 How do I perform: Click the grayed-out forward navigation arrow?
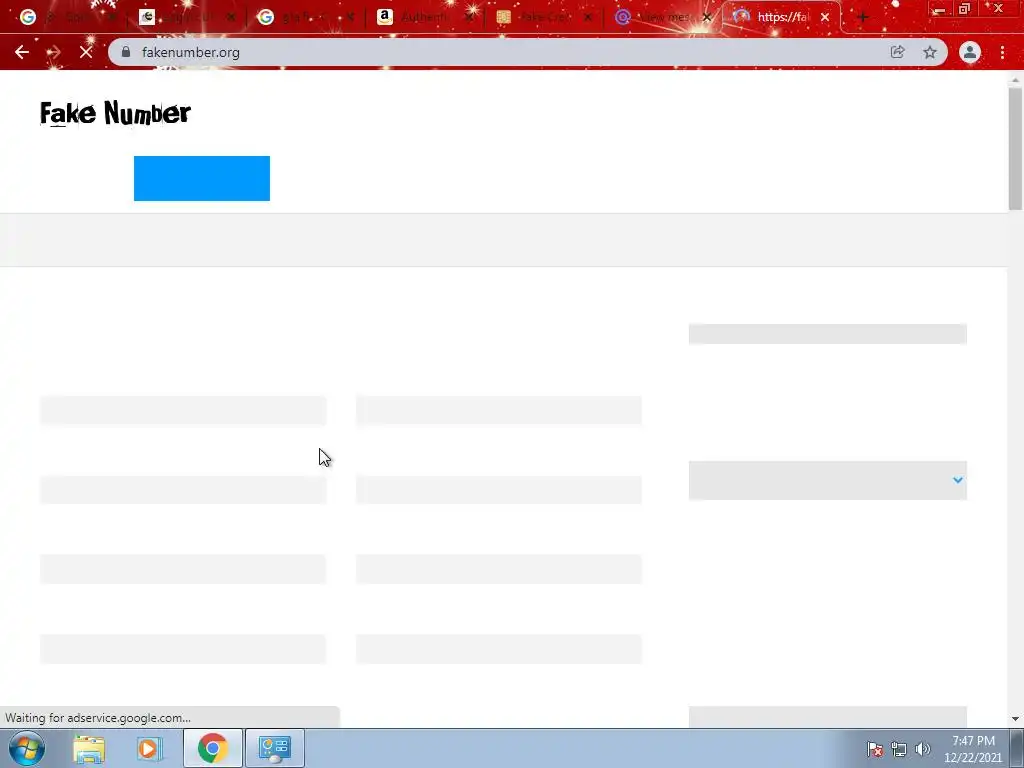pos(54,52)
